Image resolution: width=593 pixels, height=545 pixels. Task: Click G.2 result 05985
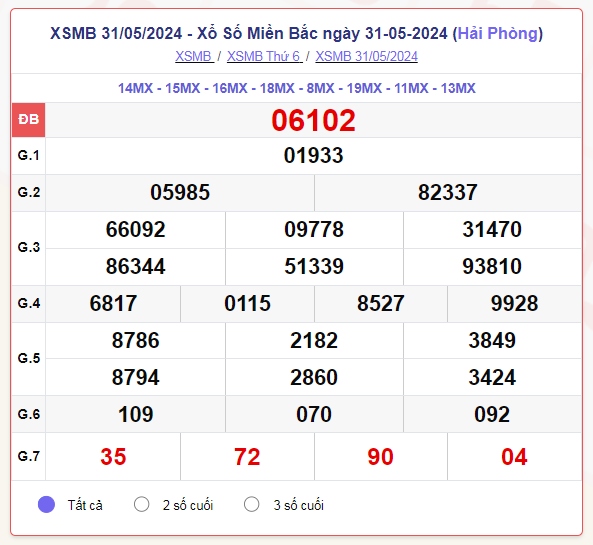(180, 192)
